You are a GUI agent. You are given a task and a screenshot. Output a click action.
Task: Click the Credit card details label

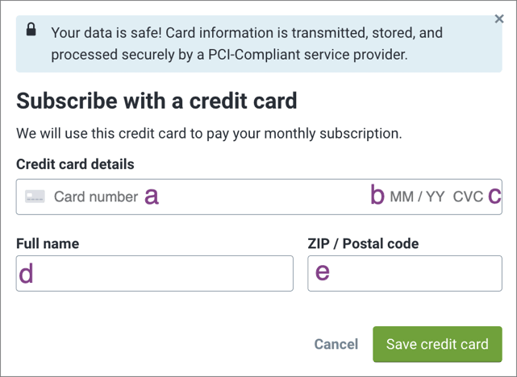click(75, 164)
